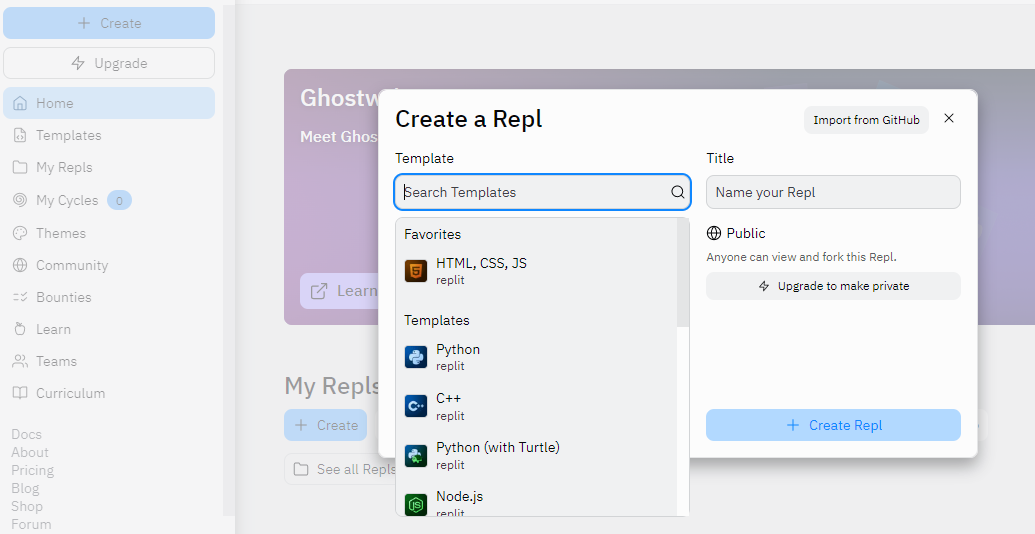Select the Python template

[x=536, y=357]
